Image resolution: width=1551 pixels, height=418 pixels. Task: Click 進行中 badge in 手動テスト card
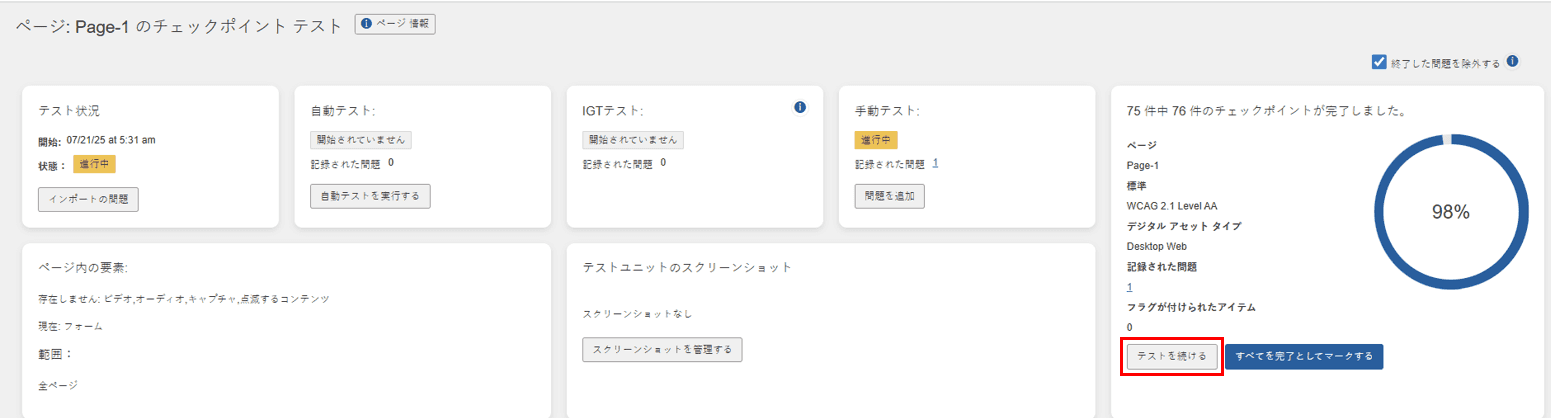click(876, 140)
